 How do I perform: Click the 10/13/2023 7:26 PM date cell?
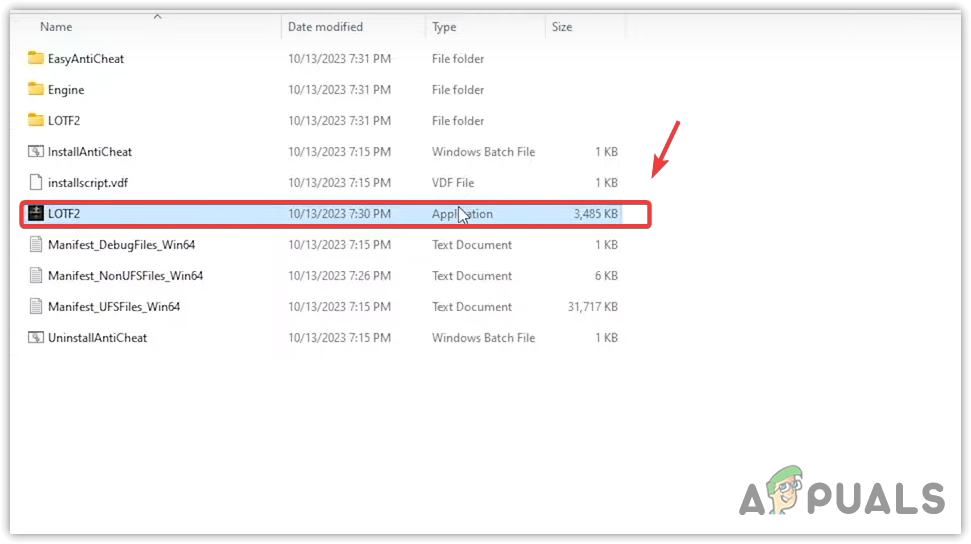coord(339,275)
